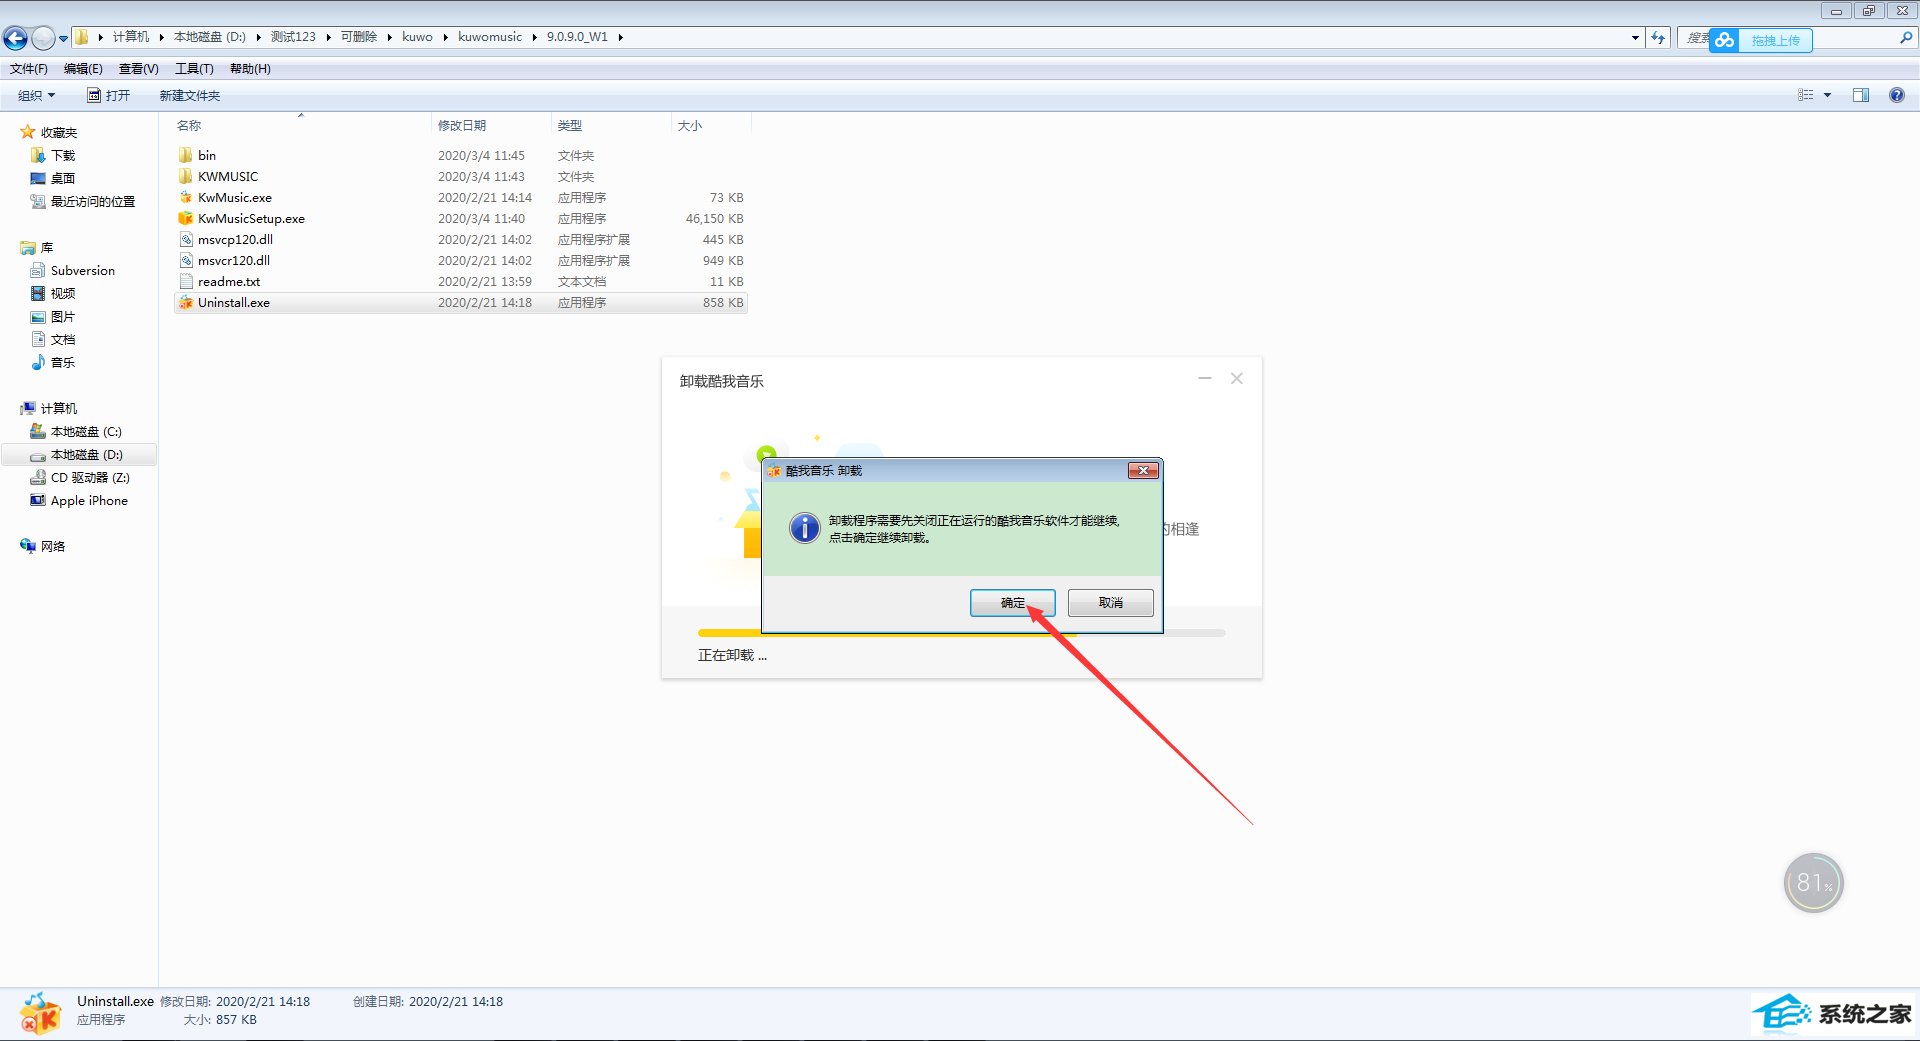Open 网络 in the navigation pane
Screen dimensions: 1920x1041
pyautogui.click(x=52, y=547)
